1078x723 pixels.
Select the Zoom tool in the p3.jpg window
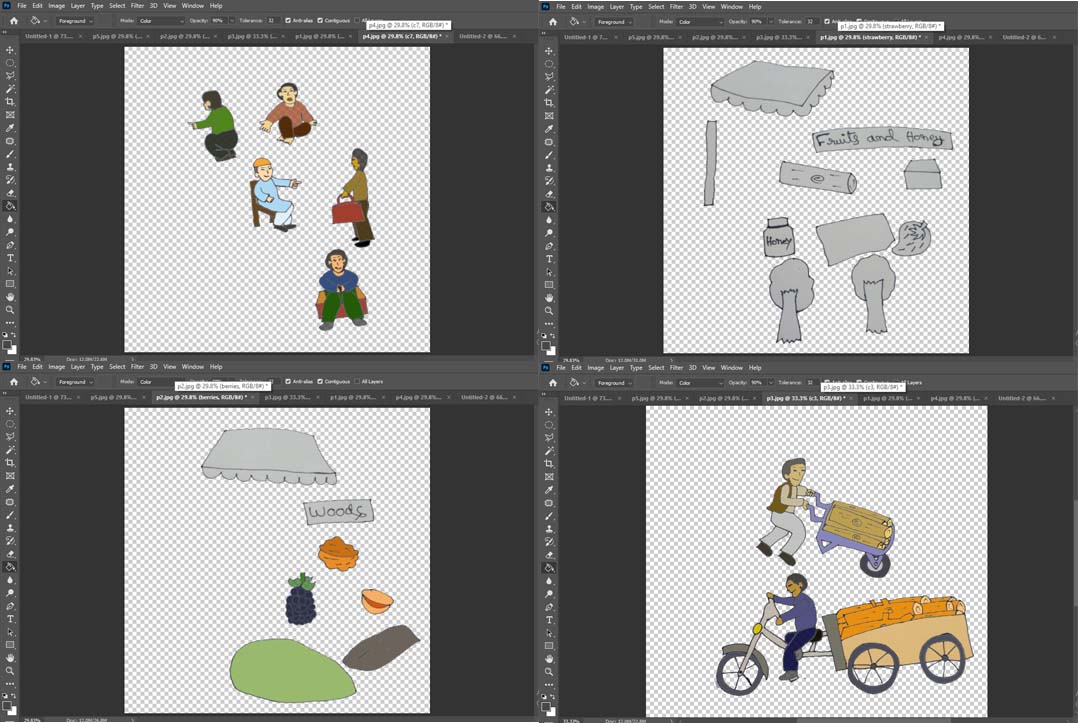tap(549, 671)
